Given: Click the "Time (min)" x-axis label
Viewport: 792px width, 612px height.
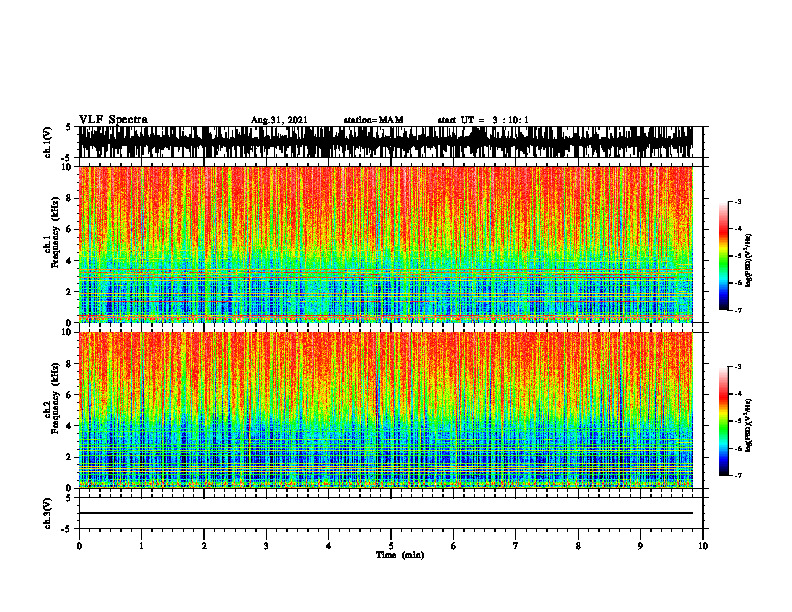Looking at the screenshot, I should (400, 555).
